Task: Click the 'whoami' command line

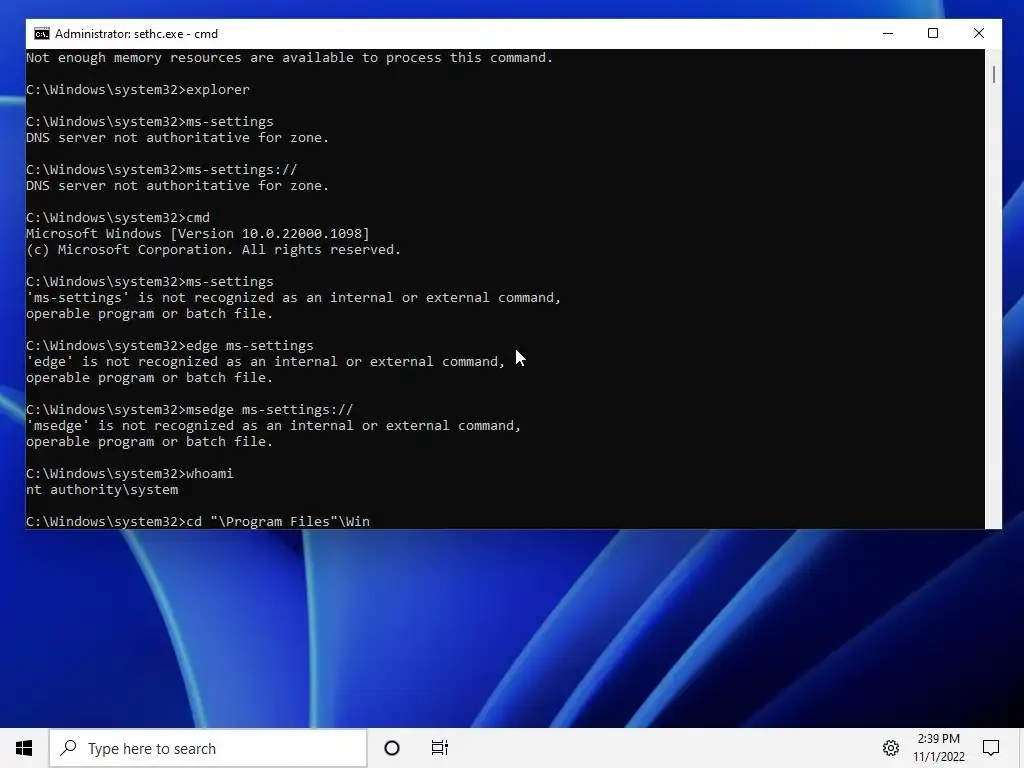Action: (x=129, y=473)
